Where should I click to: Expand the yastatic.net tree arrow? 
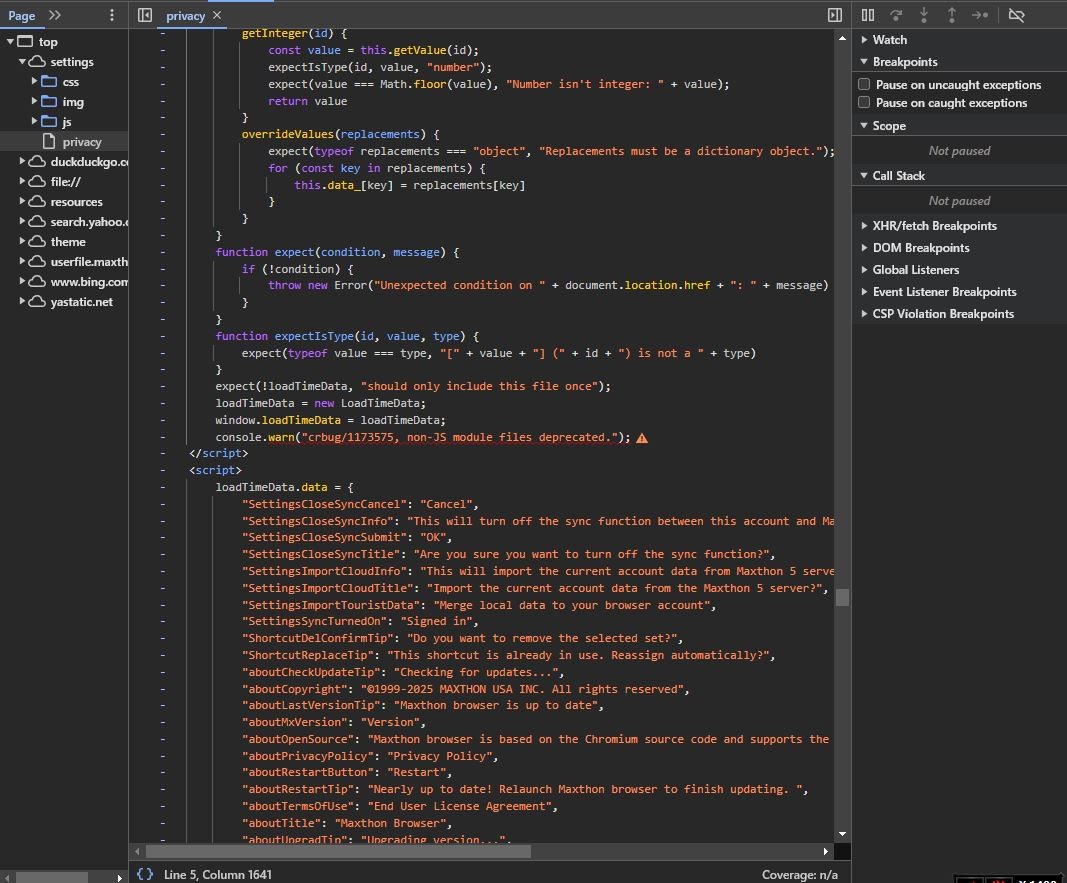point(22,301)
